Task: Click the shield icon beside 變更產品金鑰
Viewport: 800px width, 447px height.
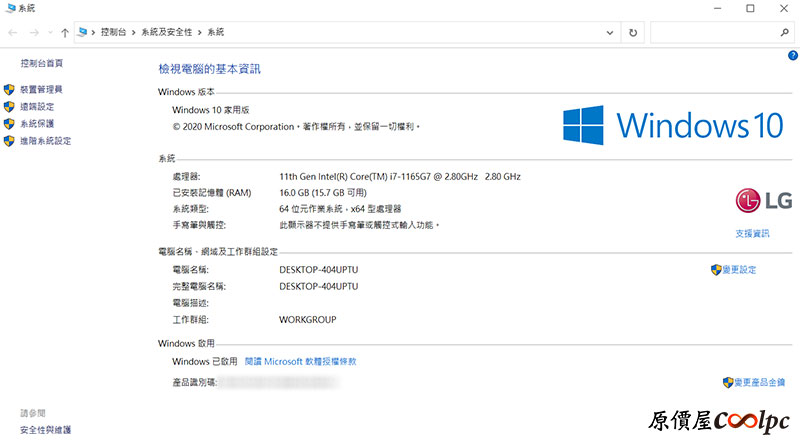Action: tap(727, 382)
